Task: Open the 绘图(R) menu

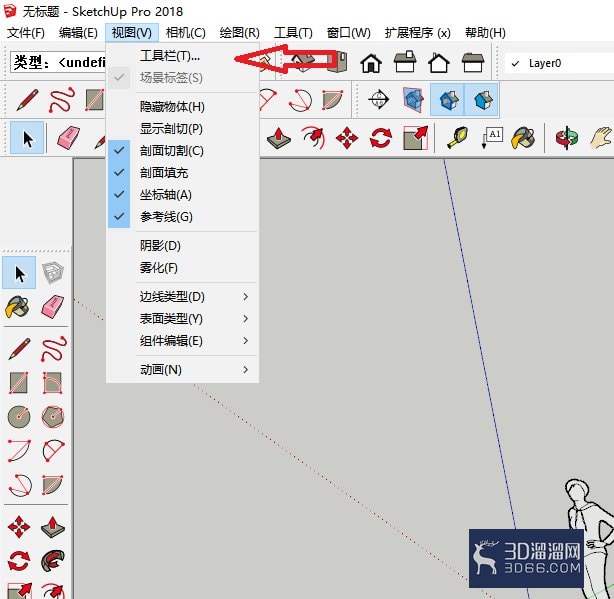Action: (240, 32)
